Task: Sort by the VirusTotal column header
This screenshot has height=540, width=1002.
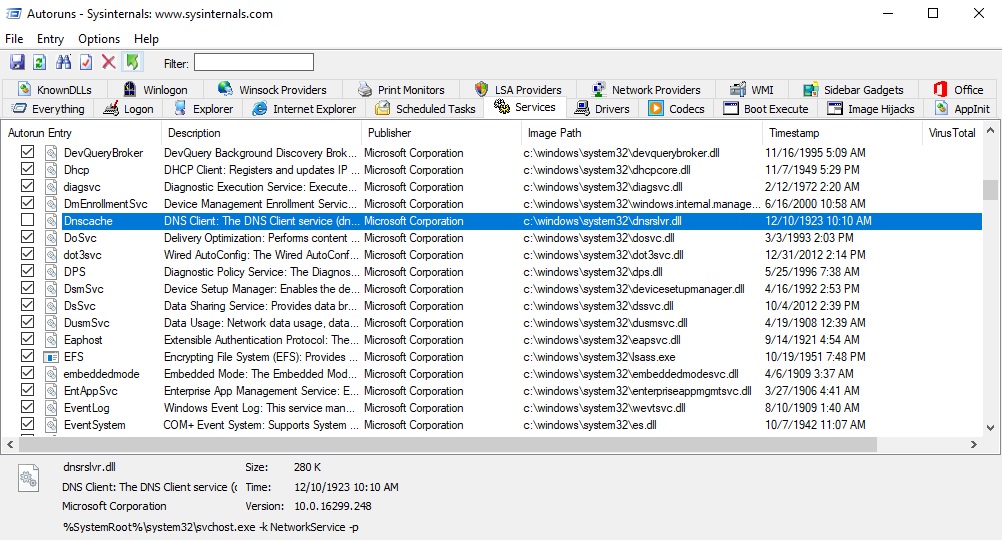Action: (x=952, y=133)
